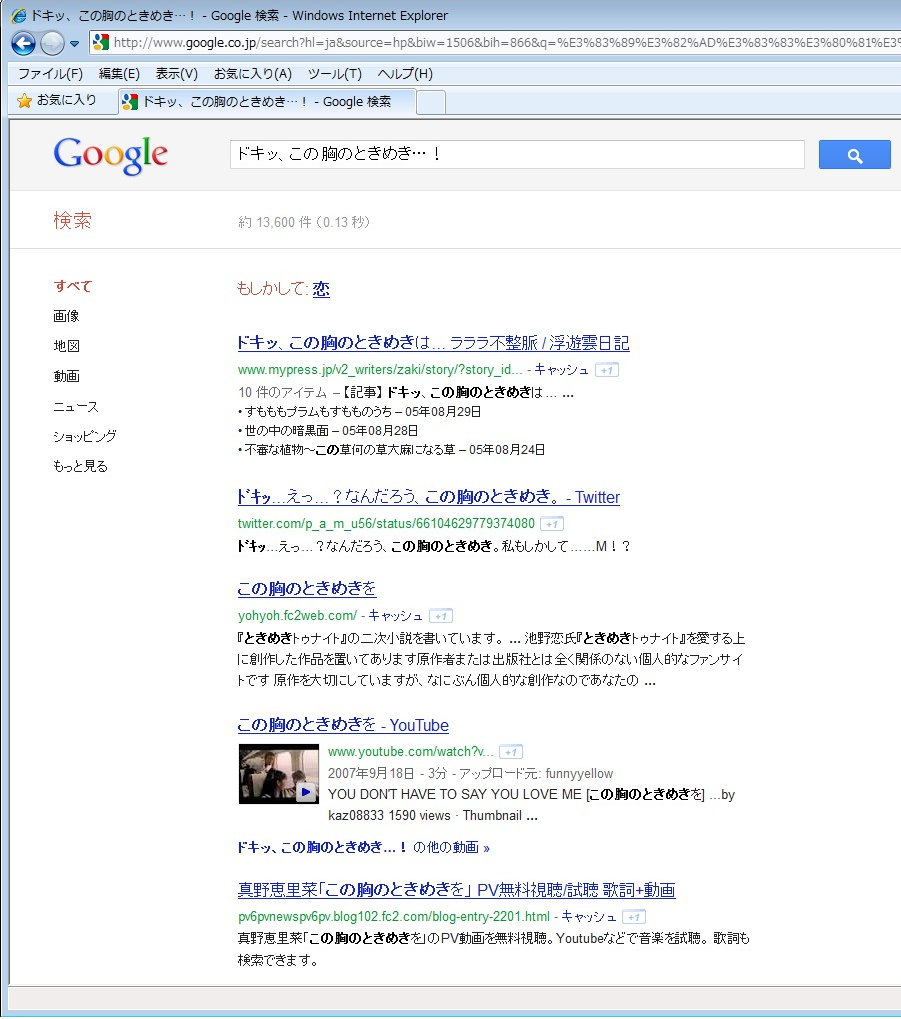
Task: Click the Back navigation arrow
Action: point(22,43)
